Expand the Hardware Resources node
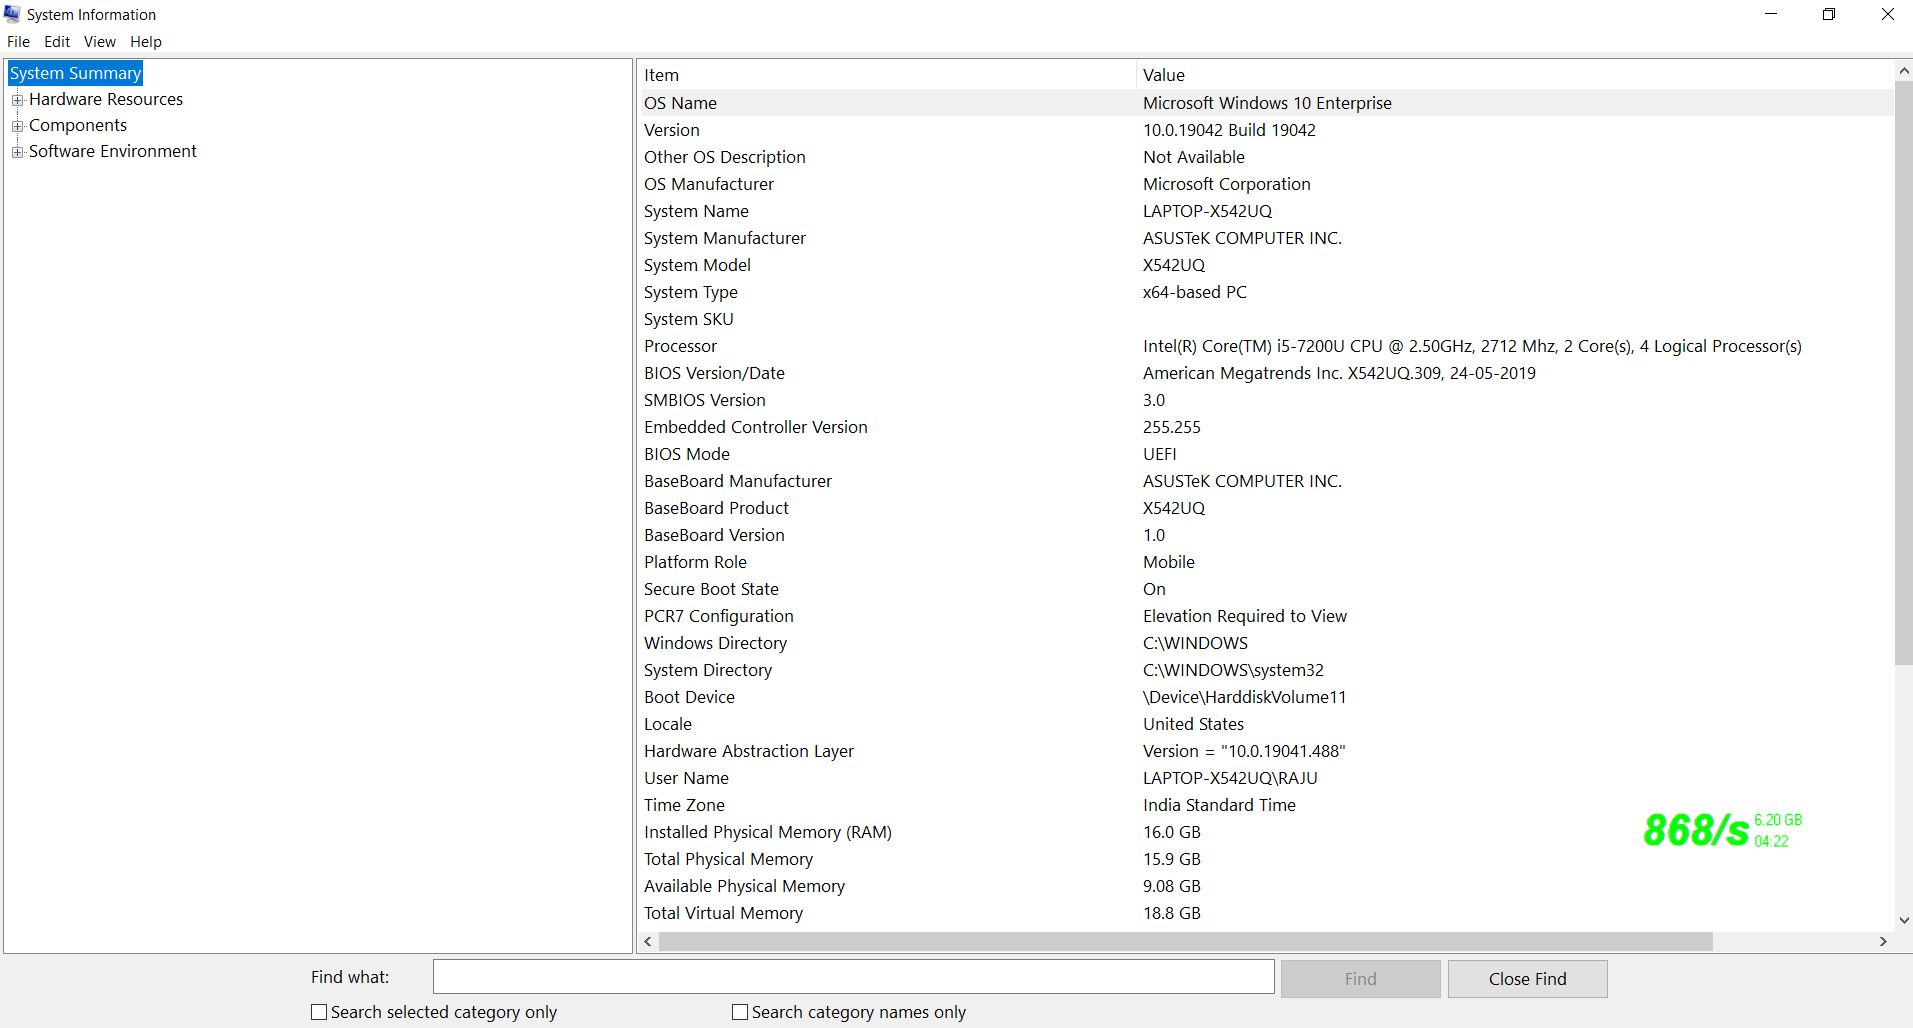 click(x=17, y=100)
